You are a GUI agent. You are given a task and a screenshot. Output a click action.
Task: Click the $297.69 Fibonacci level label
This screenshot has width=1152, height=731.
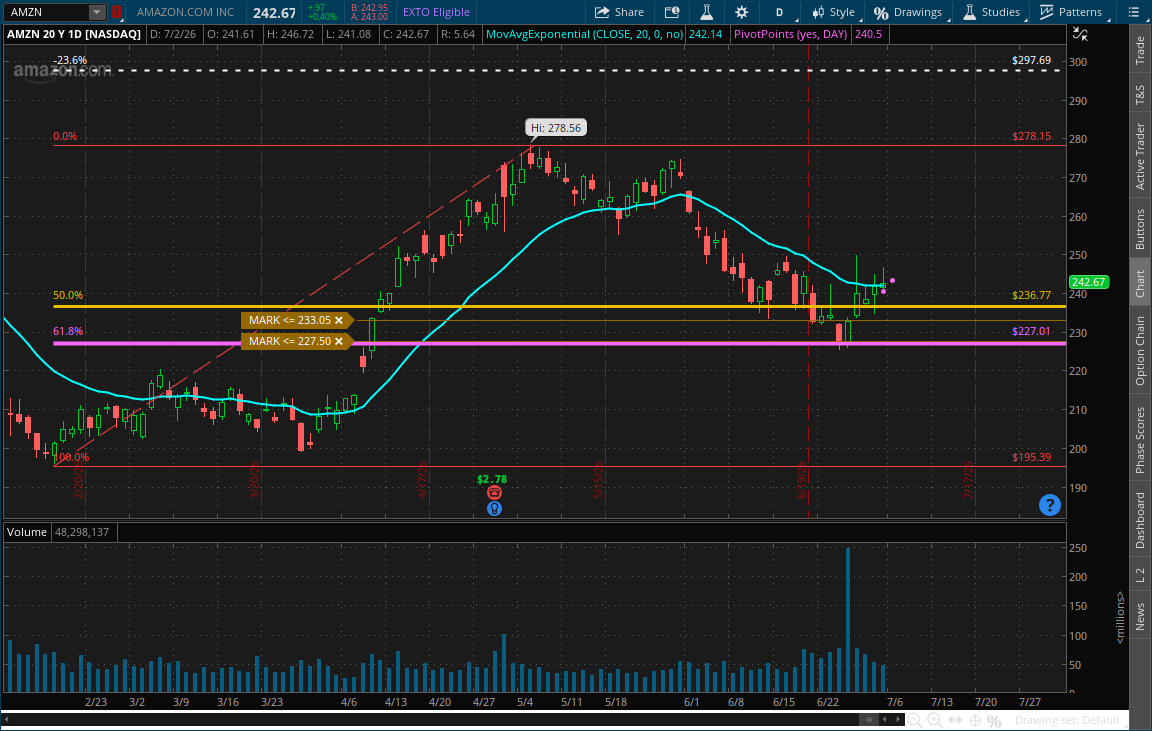coord(1031,60)
